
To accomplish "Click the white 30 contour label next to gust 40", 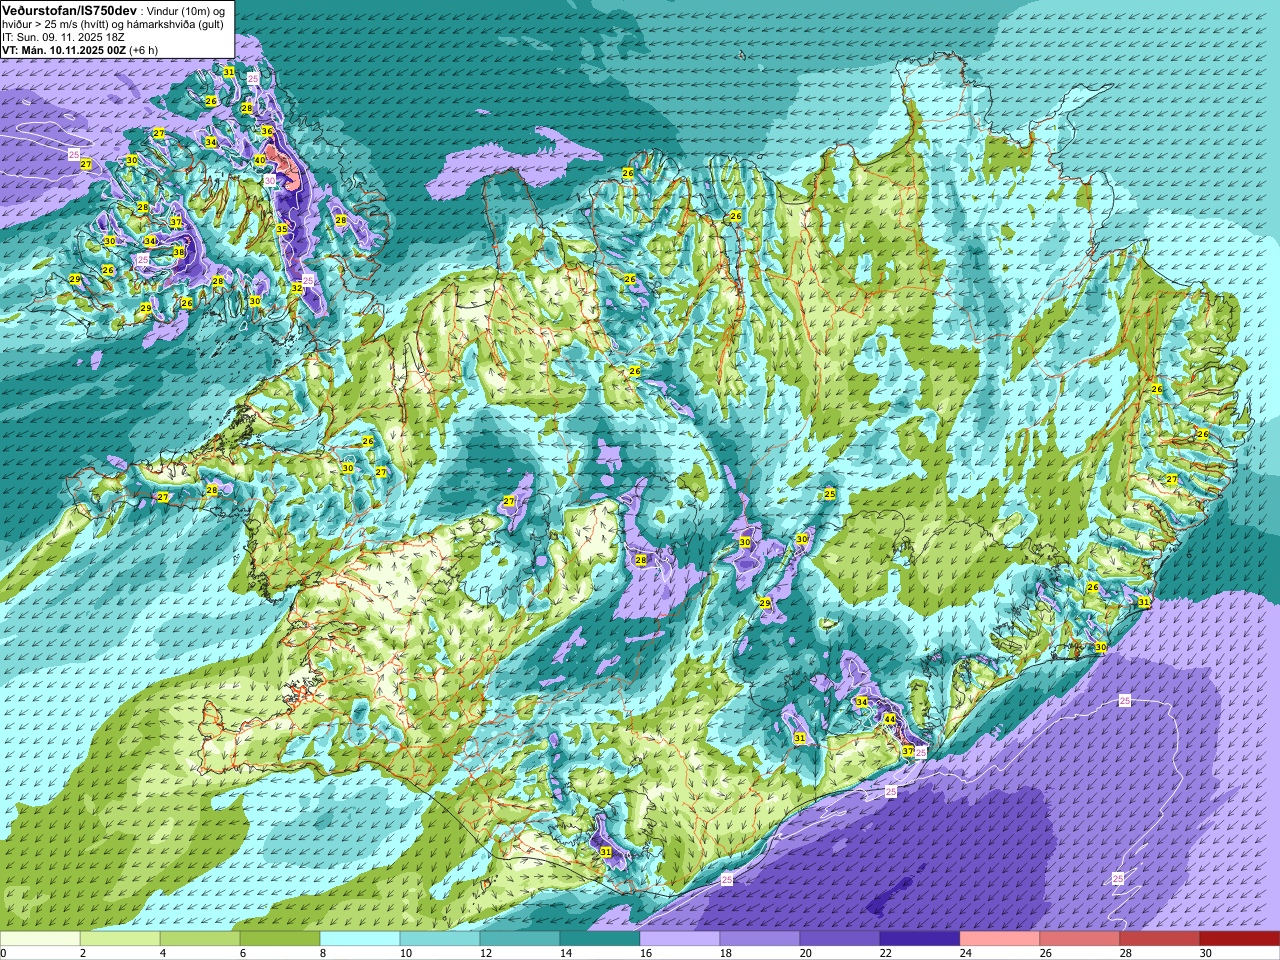I will 269,180.
